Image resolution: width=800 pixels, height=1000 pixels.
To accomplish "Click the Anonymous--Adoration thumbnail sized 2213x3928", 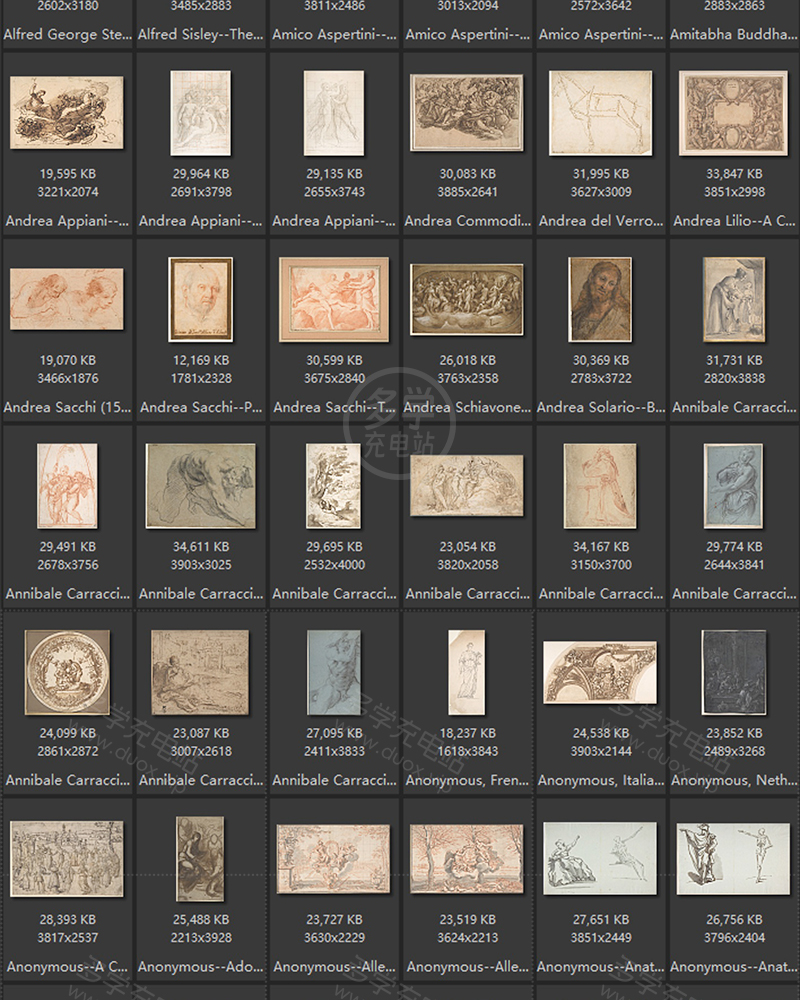I will tap(200, 858).
